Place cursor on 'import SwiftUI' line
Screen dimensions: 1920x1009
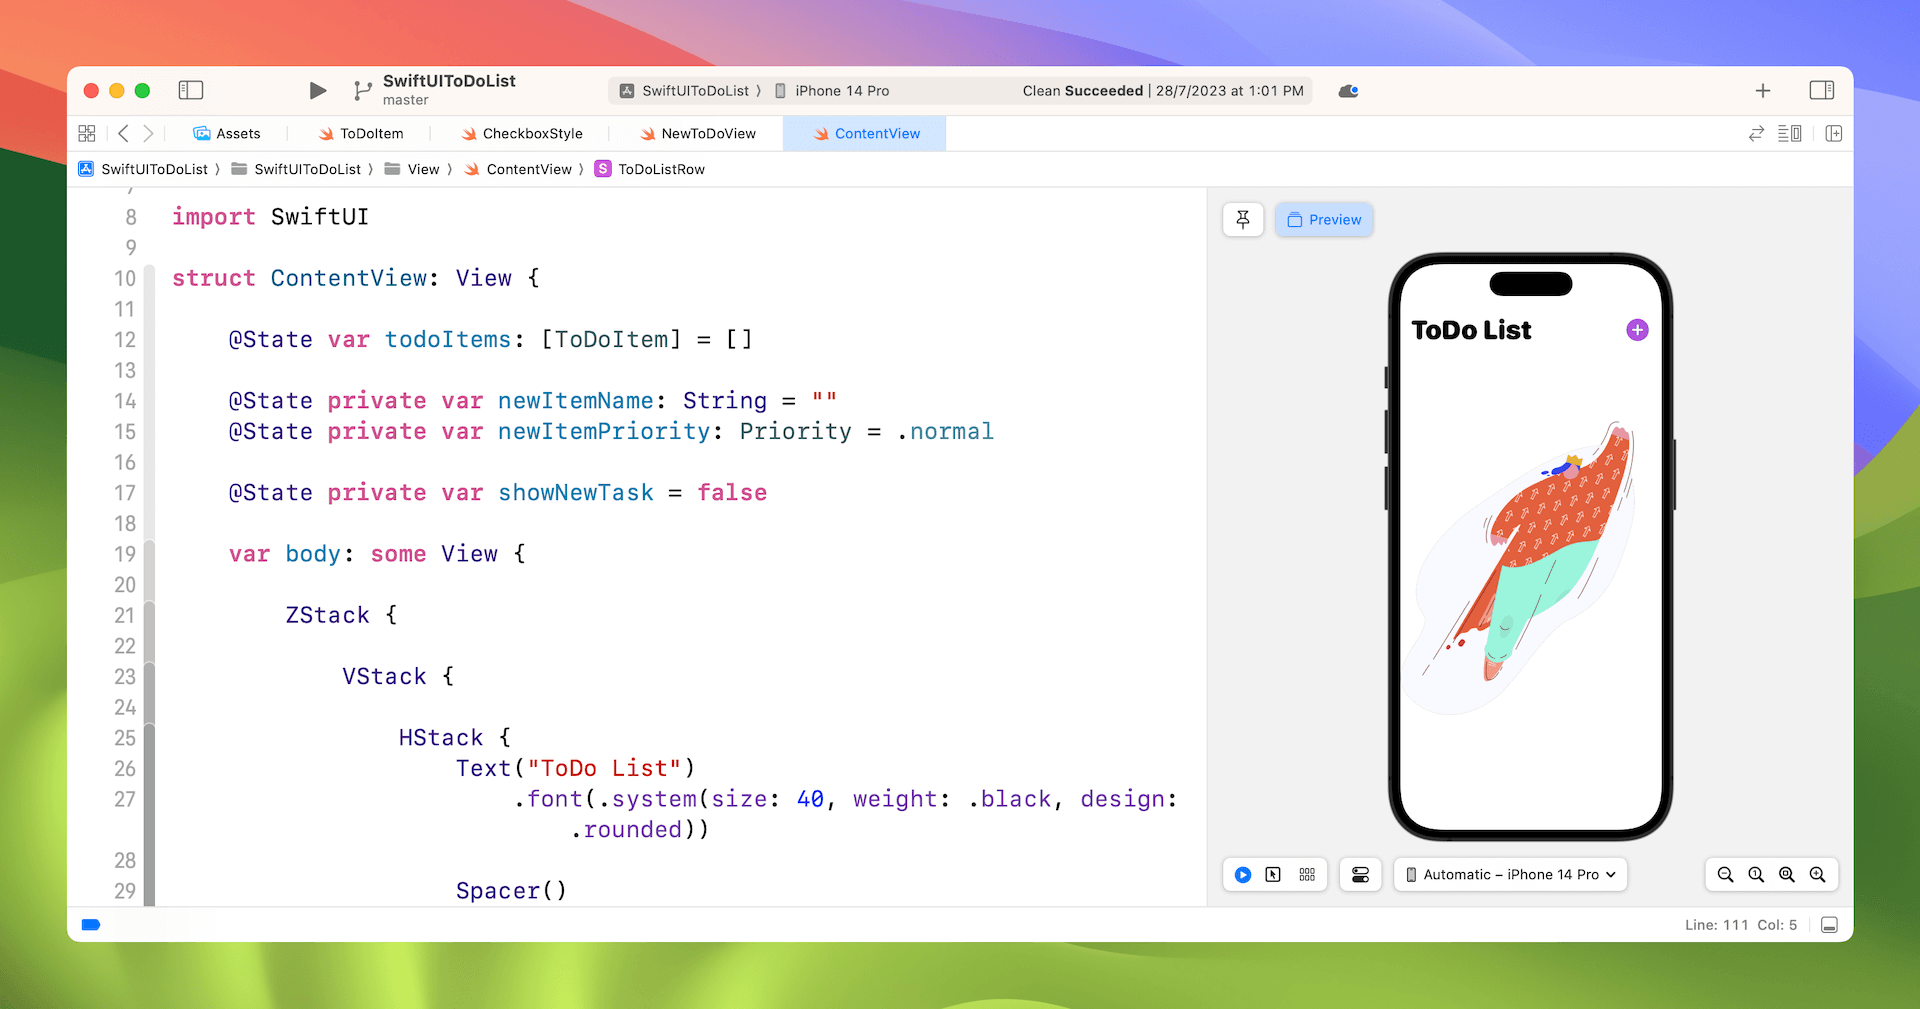270,217
